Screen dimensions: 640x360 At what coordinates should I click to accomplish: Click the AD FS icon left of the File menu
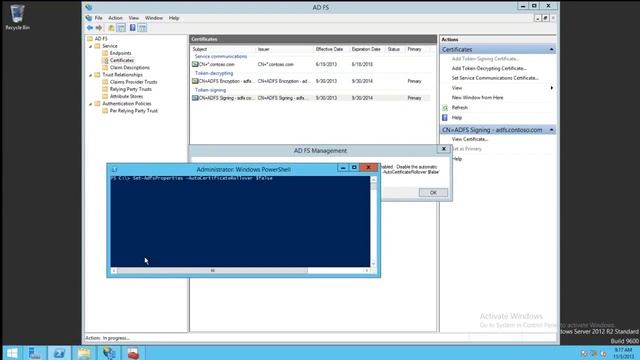coord(89,18)
